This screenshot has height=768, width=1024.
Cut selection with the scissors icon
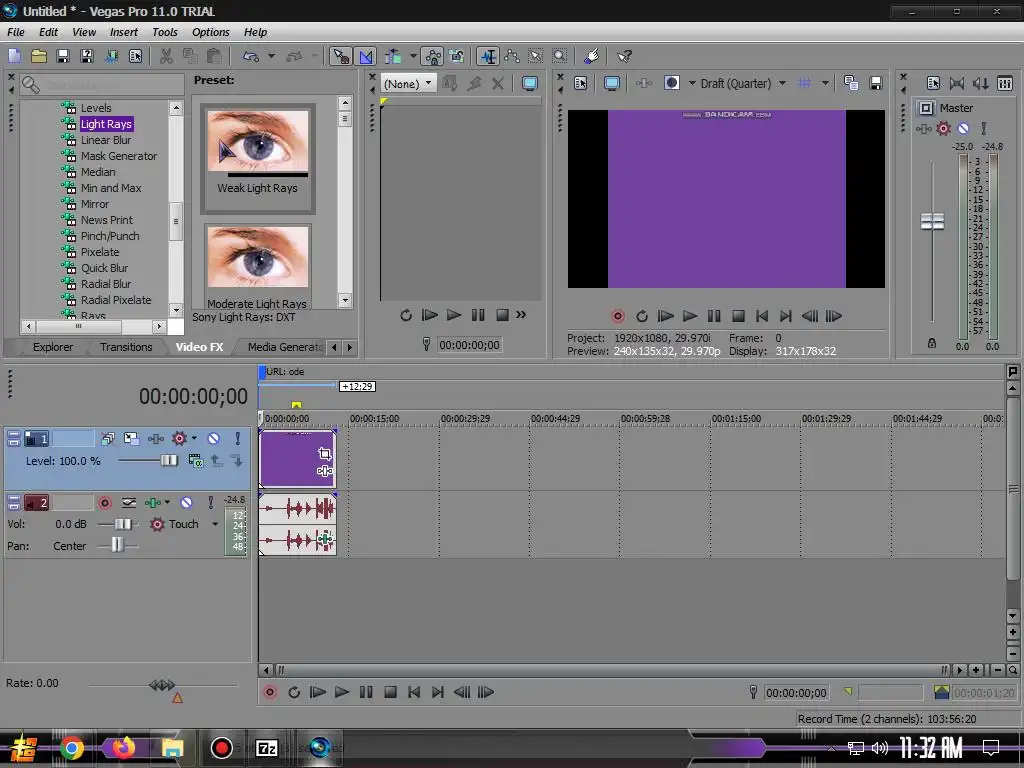click(x=167, y=56)
